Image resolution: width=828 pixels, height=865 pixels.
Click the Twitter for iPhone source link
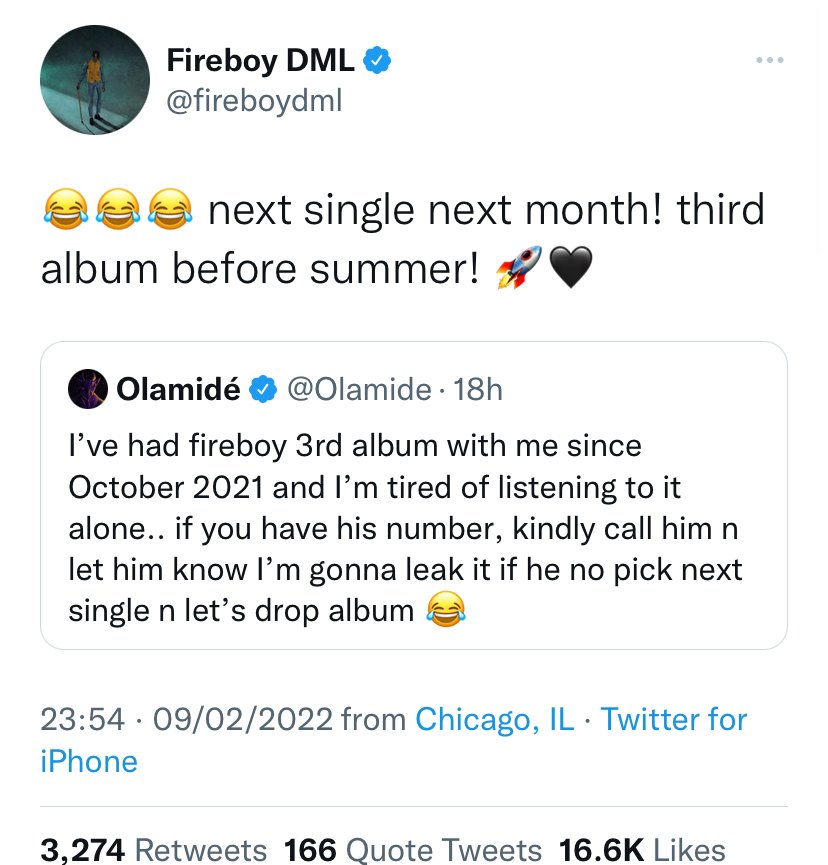[x=673, y=718]
